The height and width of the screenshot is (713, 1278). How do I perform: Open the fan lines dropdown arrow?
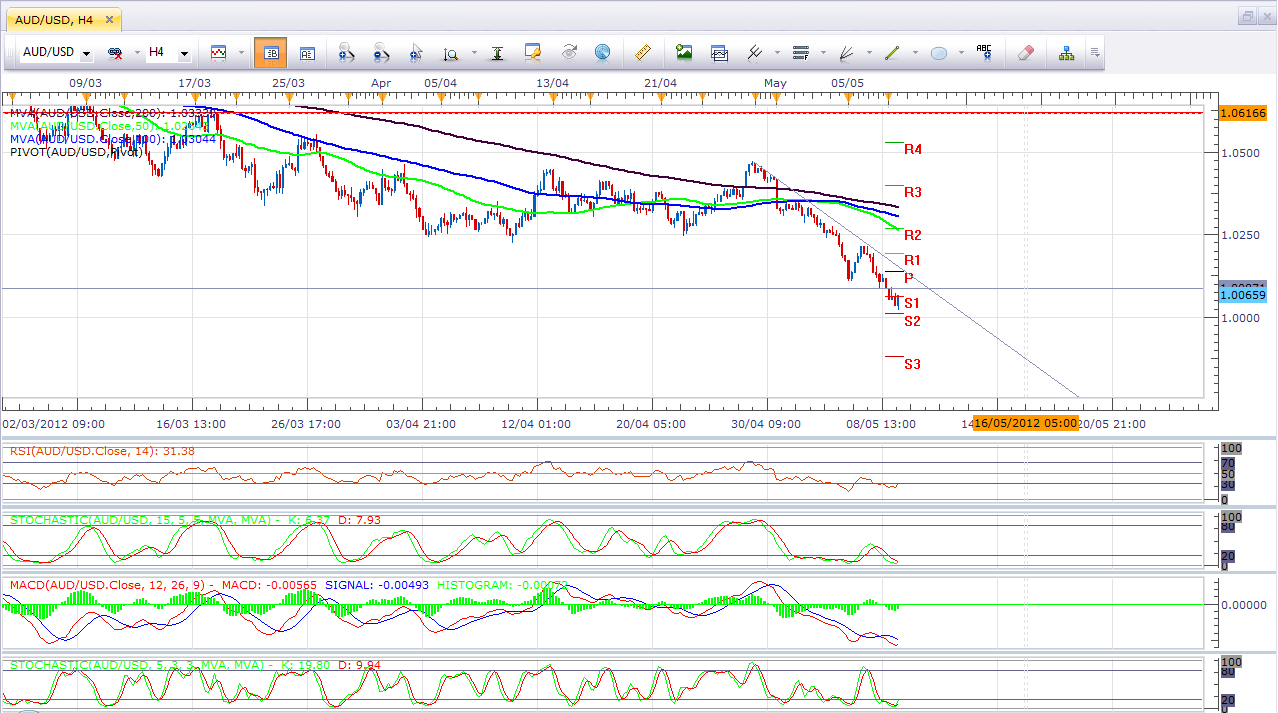(869, 53)
